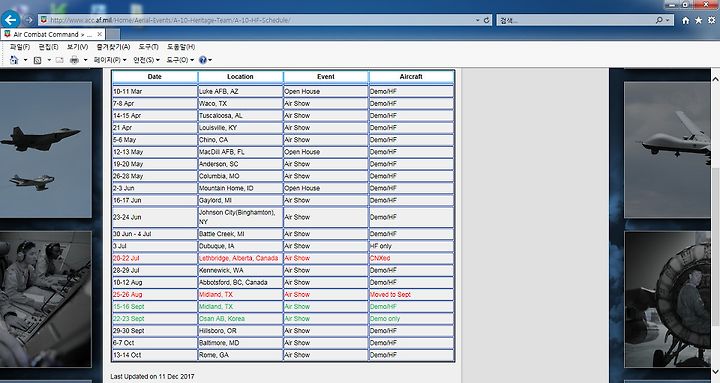
Task: Click the Read mail icon
Action: click(x=59, y=60)
